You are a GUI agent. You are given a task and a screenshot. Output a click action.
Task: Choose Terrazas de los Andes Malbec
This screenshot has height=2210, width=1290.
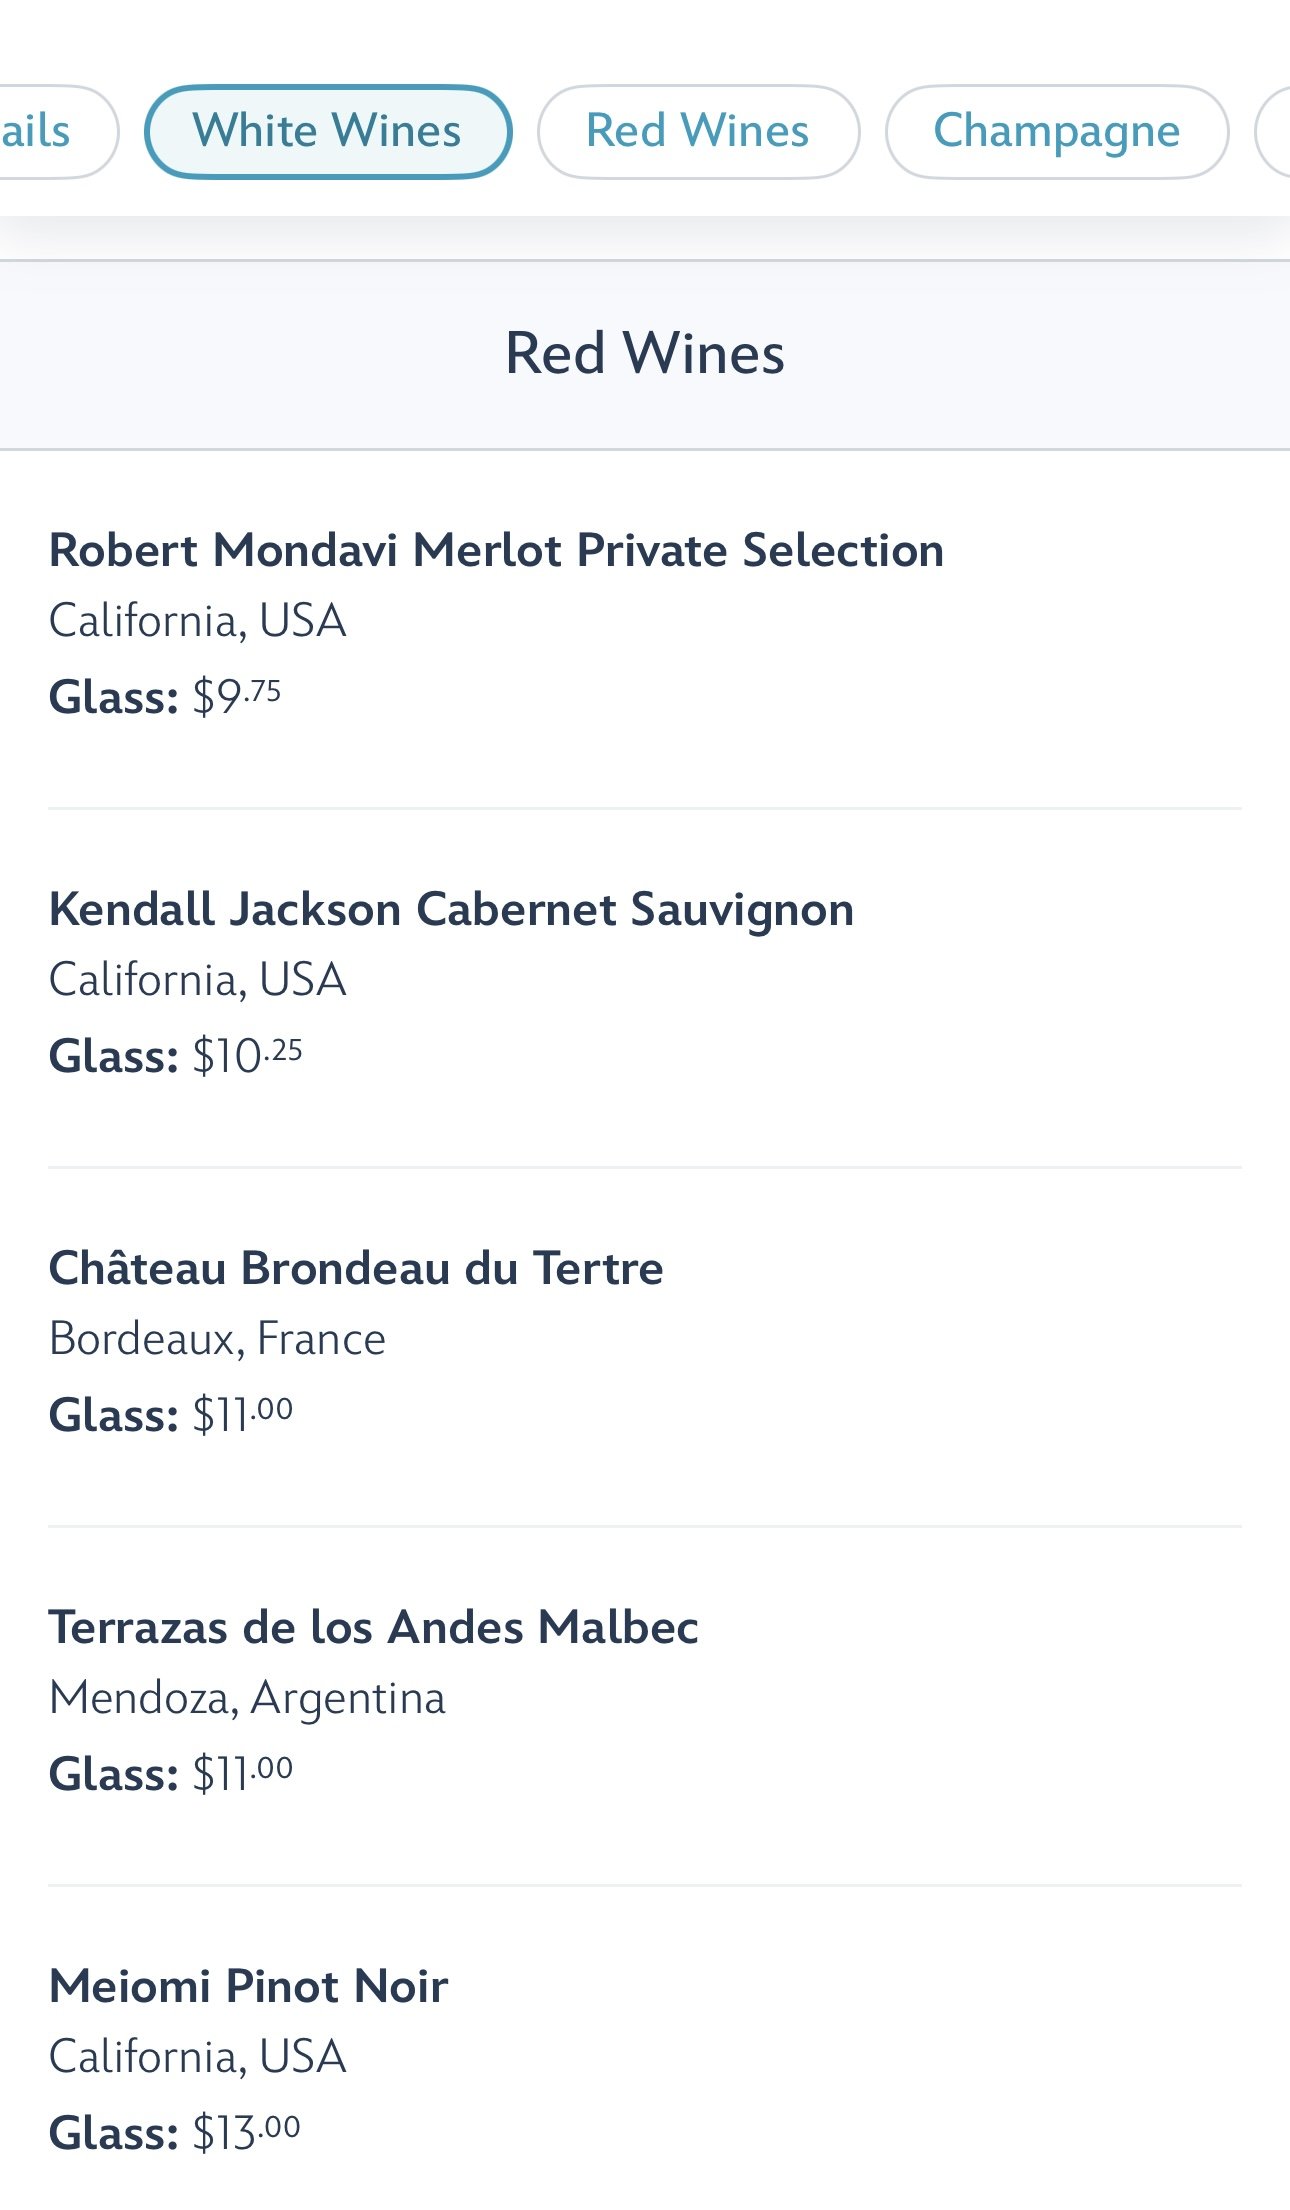point(373,1628)
